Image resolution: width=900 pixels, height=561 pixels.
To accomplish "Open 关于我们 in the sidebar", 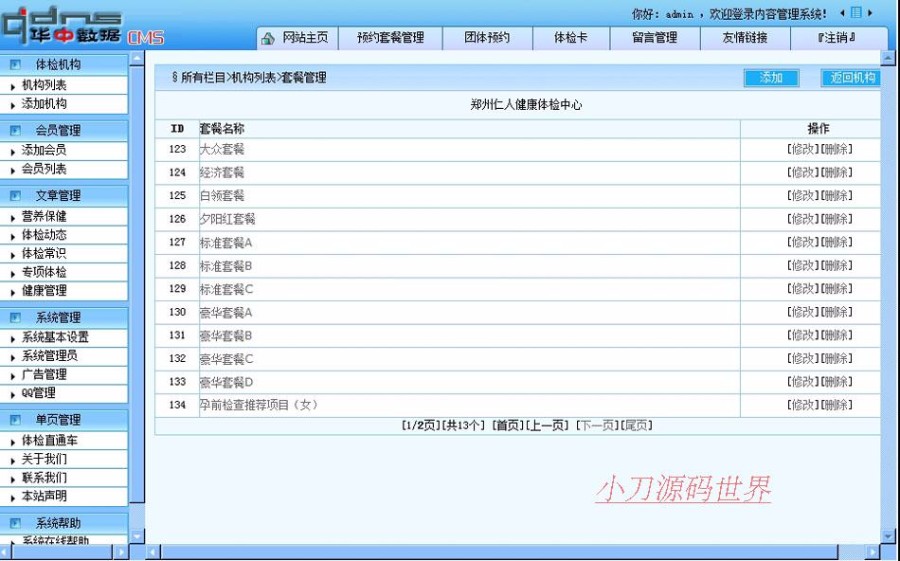I will (44, 459).
